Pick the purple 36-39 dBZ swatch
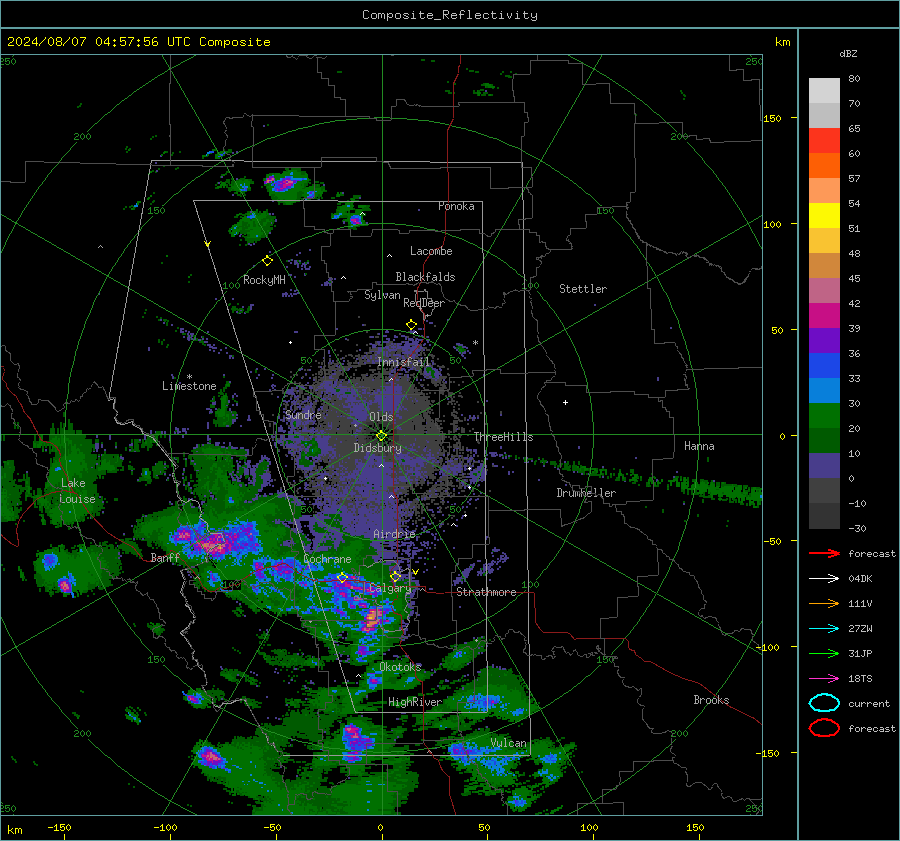Image resolution: width=900 pixels, height=841 pixels. click(x=824, y=341)
